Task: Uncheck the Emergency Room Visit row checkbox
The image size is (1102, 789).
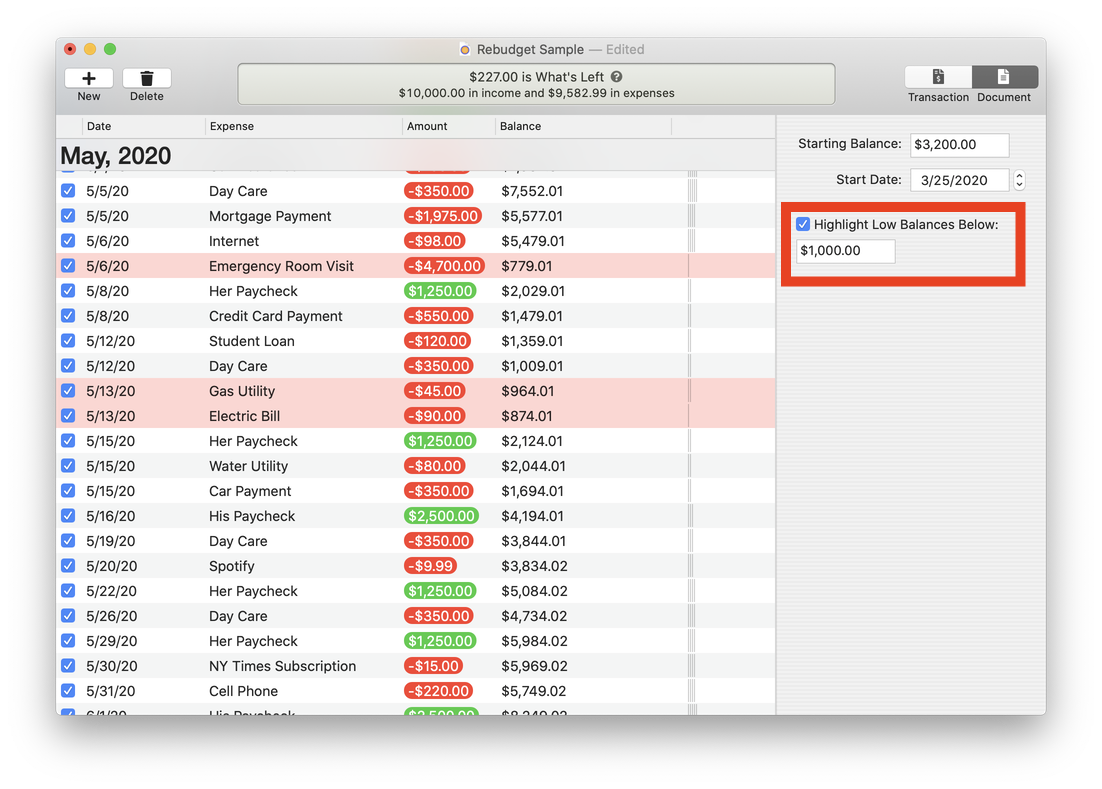Action: pyautogui.click(x=68, y=266)
